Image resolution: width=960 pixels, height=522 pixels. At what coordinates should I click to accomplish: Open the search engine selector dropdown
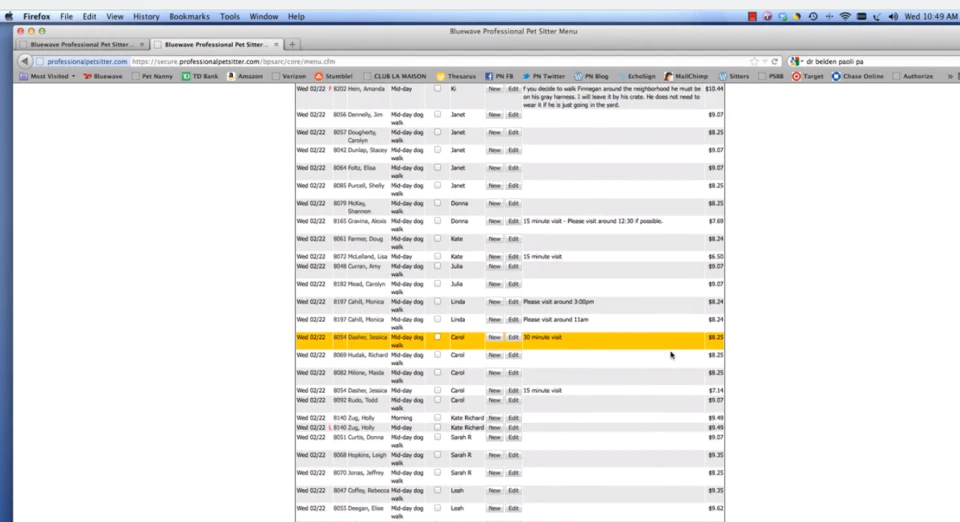tap(797, 61)
